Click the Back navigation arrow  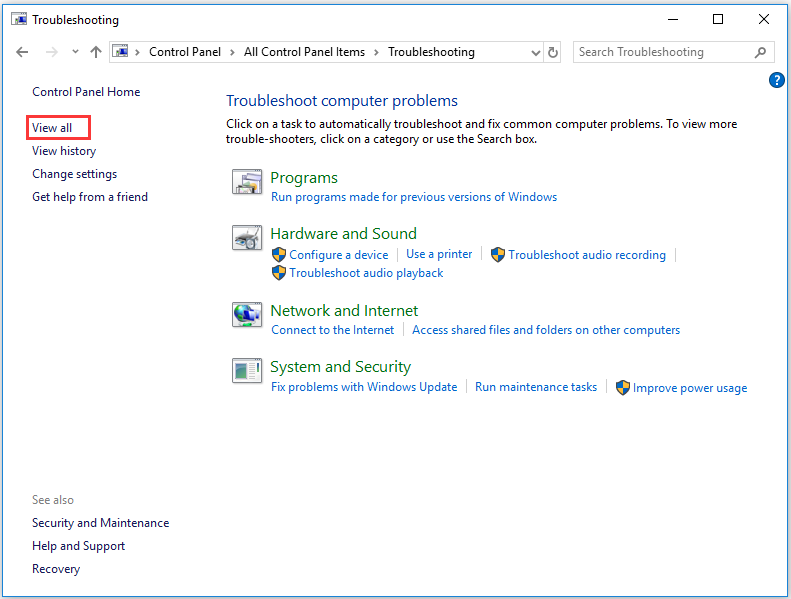tap(22, 52)
